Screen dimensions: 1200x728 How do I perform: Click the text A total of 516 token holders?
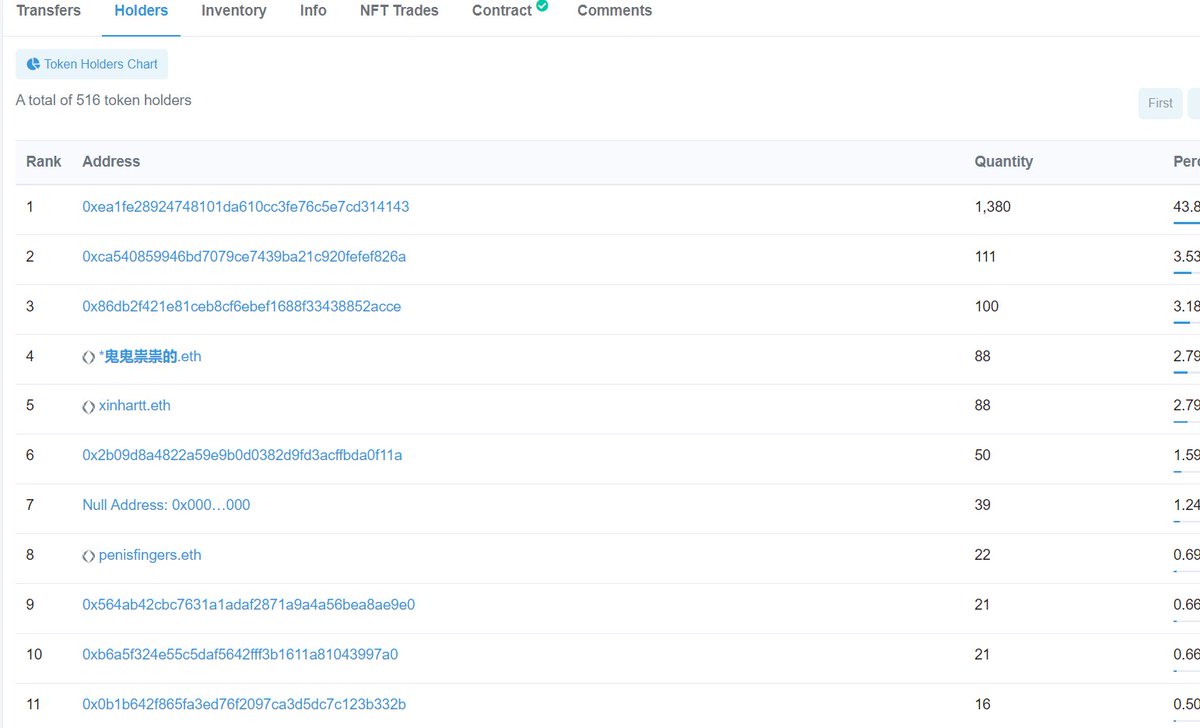(104, 100)
